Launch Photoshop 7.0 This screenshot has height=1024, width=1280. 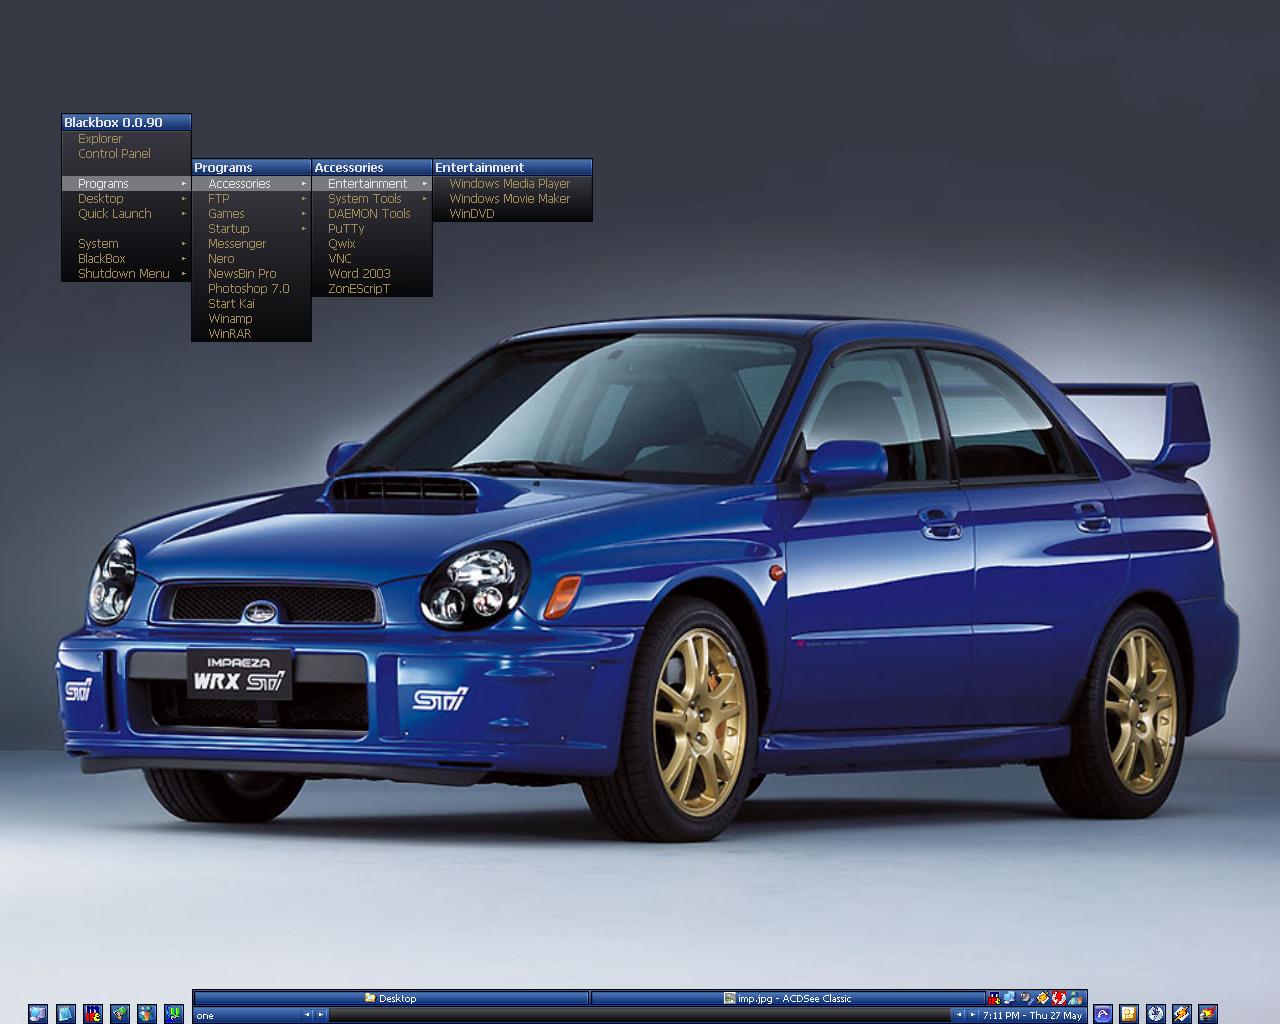click(x=251, y=289)
